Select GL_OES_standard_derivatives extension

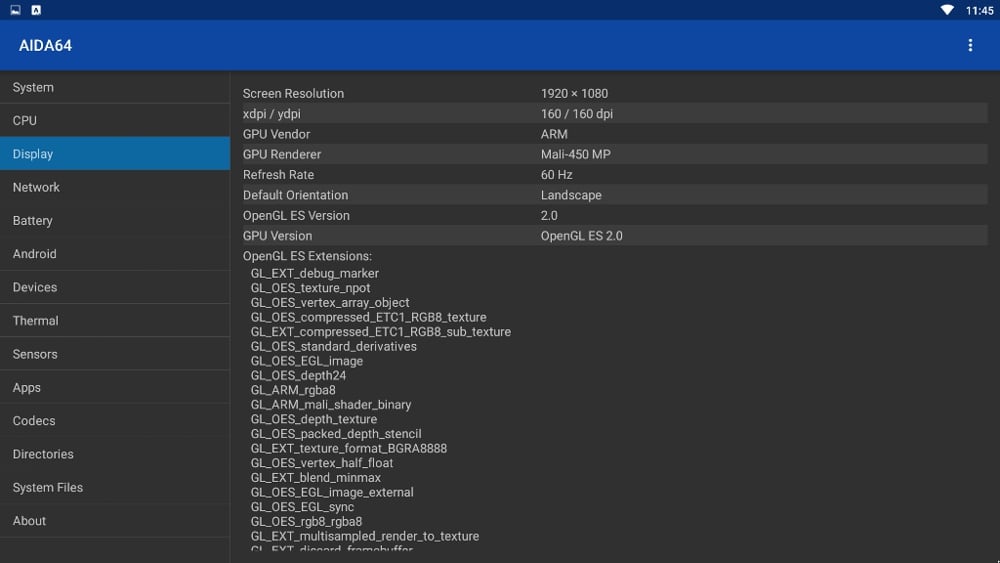pos(334,347)
